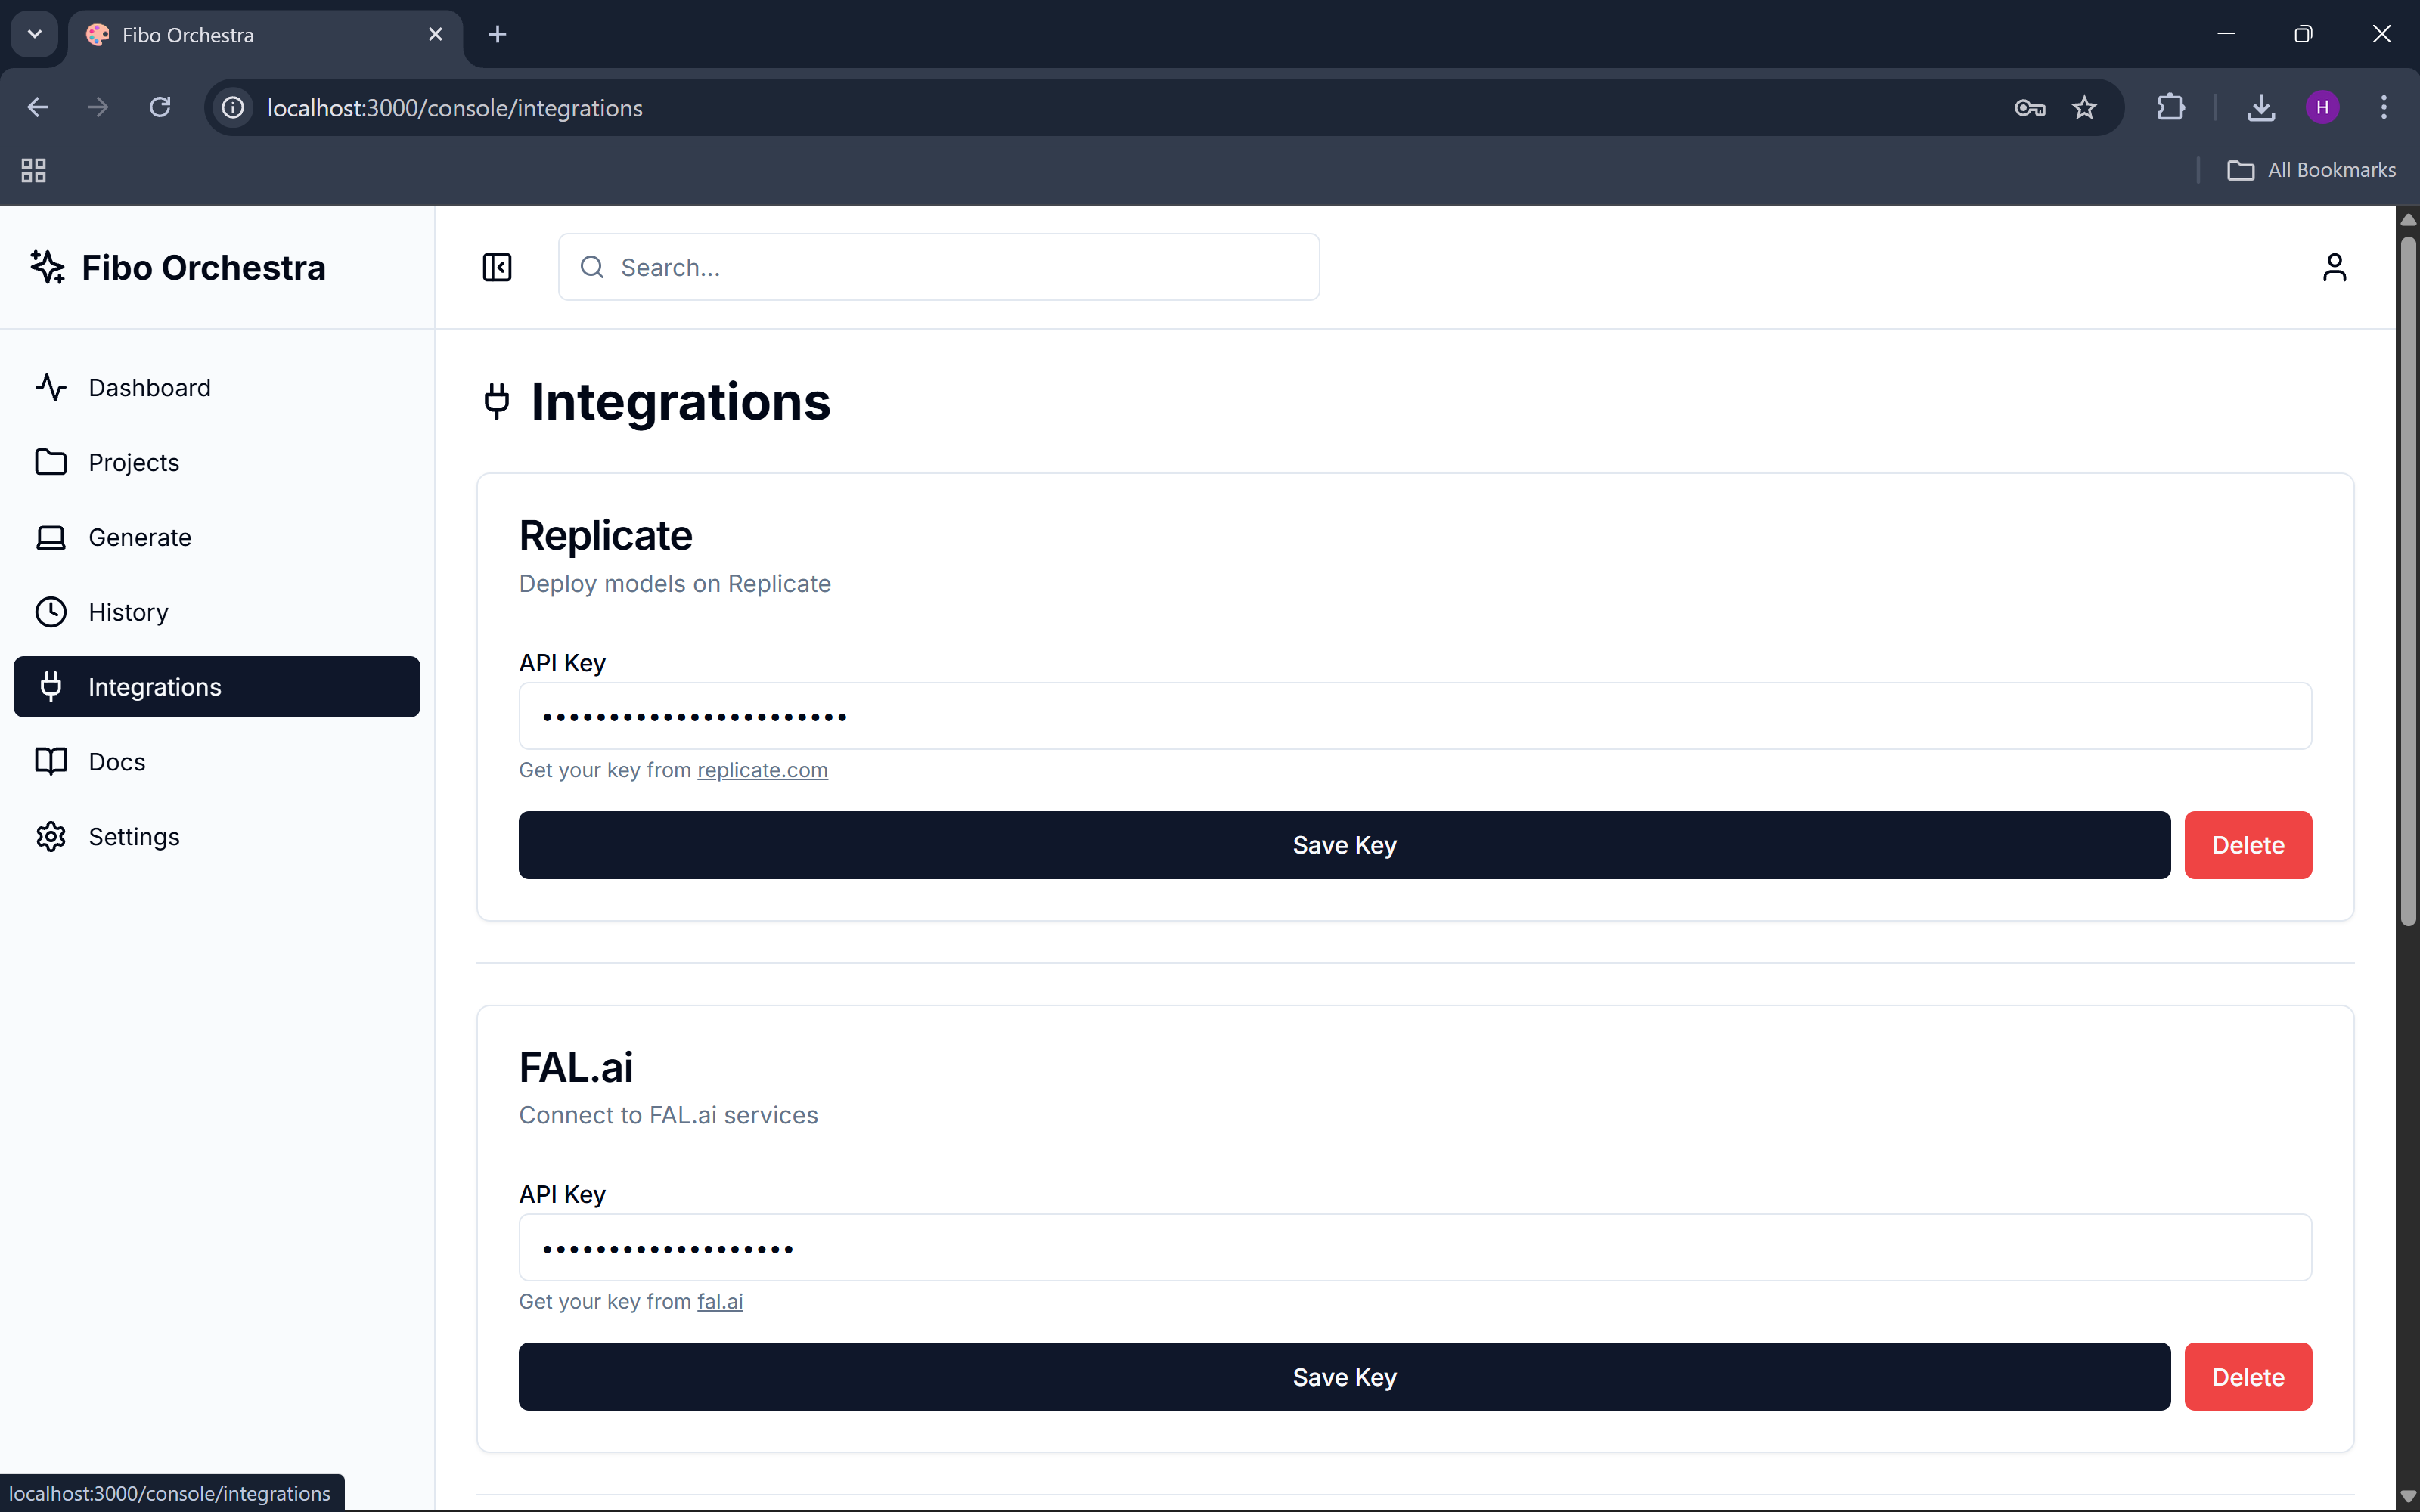The height and width of the screenshot is (1512, 2420).
Task: Open the Chrome three-dot menu
Action: click(x=2384, y=108)
